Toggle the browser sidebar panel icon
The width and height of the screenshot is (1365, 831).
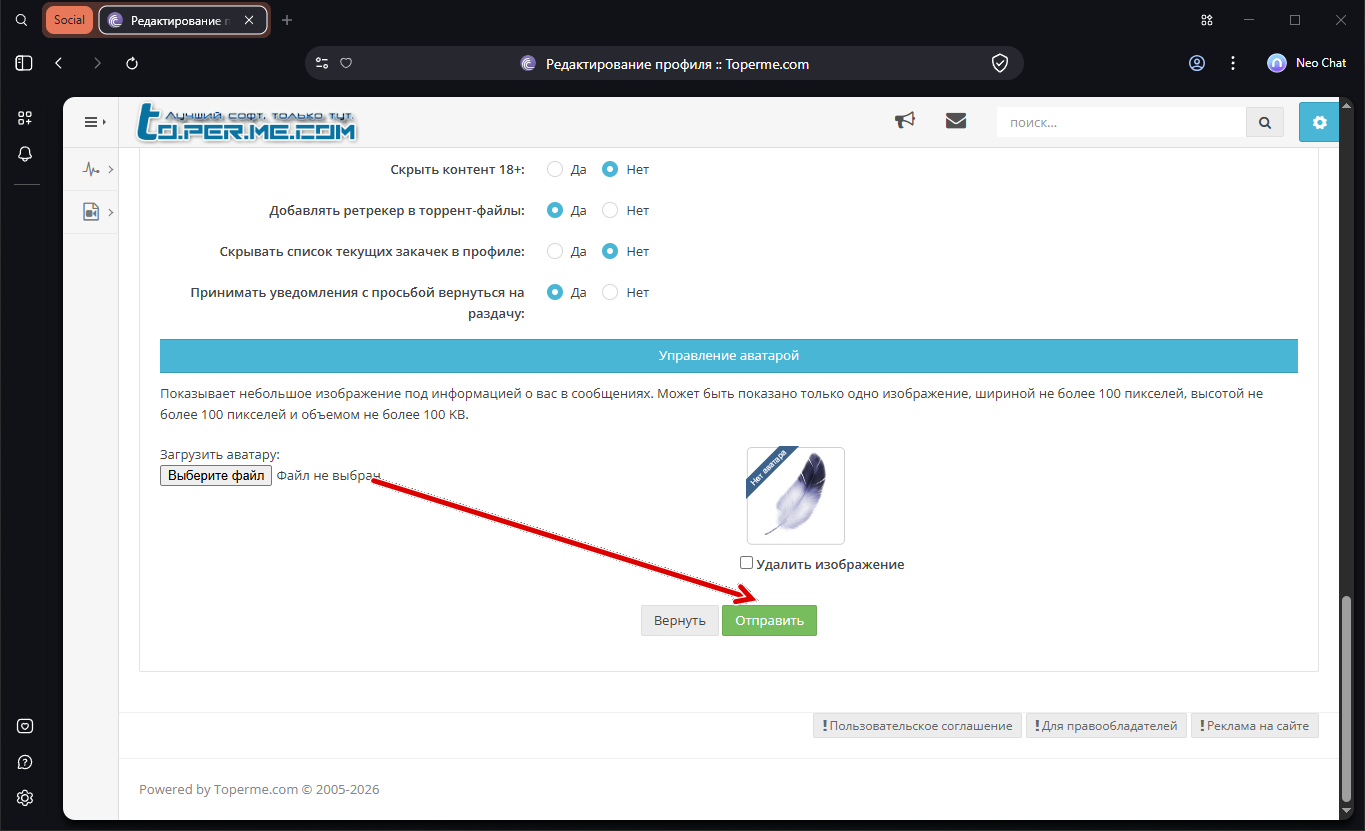25,63
